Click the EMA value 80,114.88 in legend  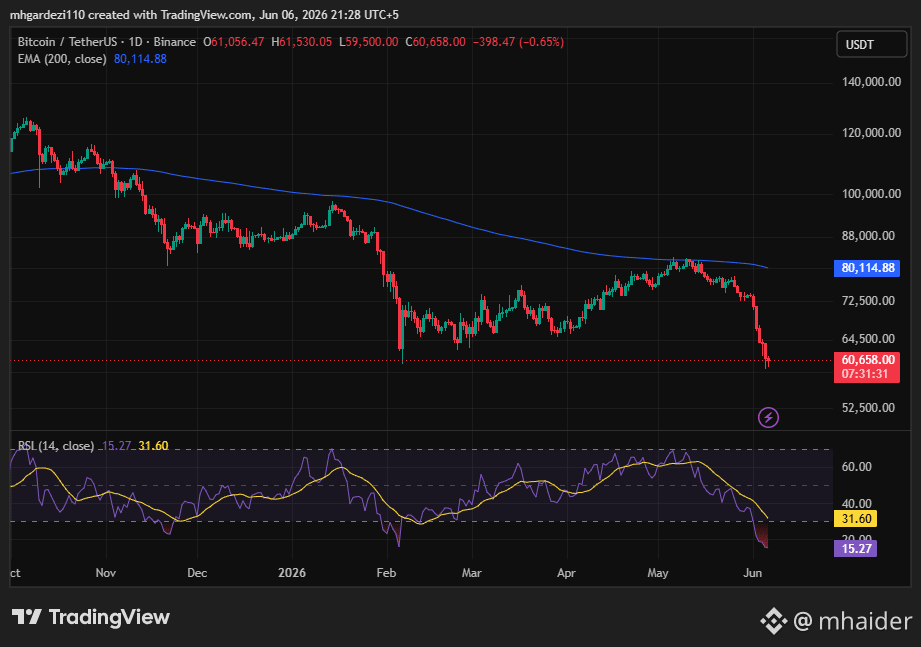tap(140, 59)
